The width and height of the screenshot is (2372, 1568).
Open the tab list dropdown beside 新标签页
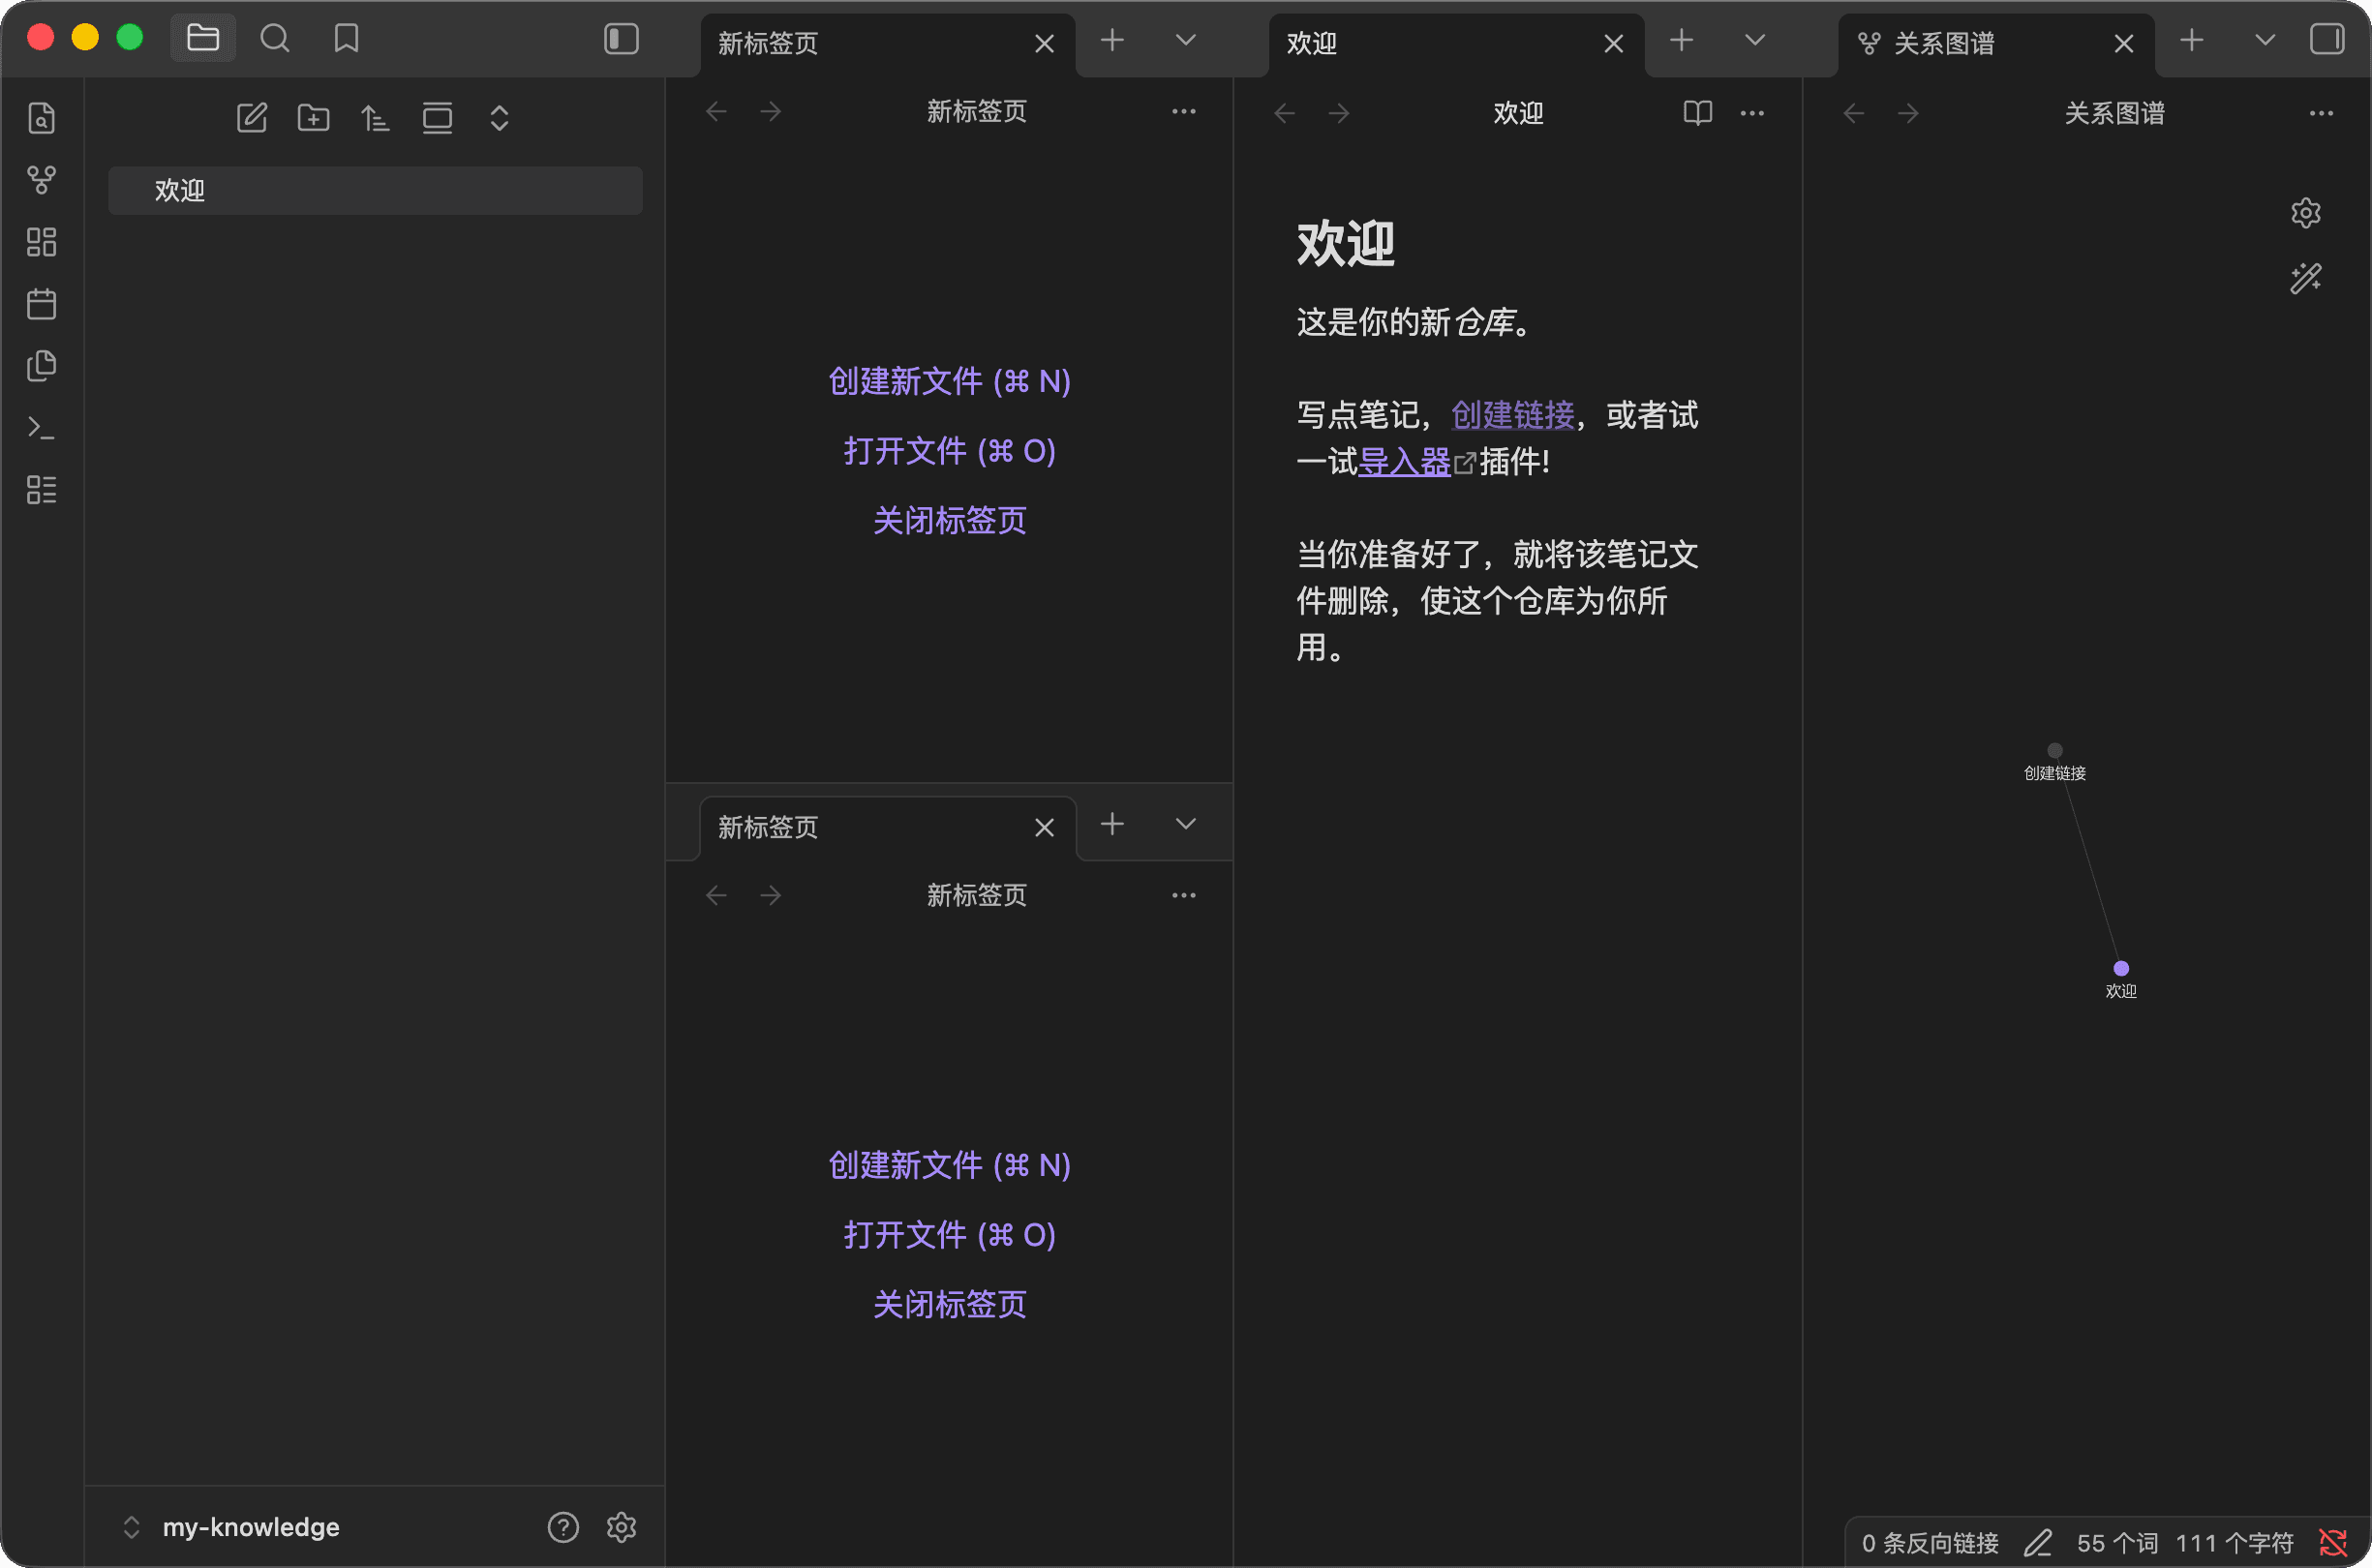(1185, 41)
